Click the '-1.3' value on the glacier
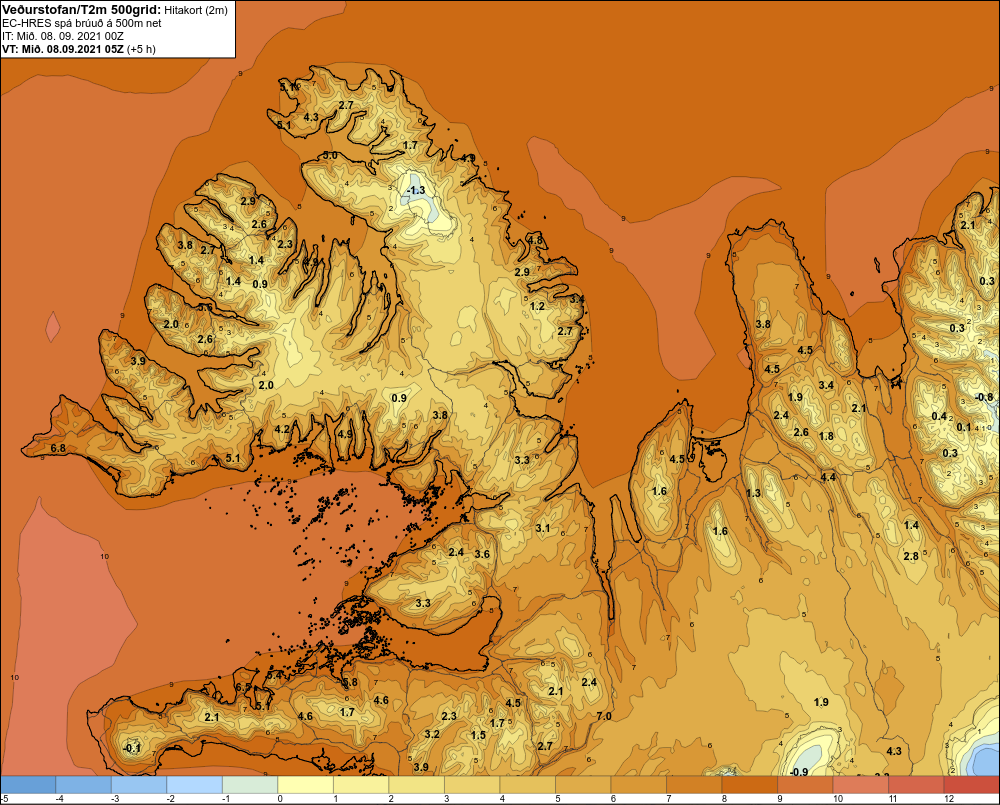 point(416,191)
